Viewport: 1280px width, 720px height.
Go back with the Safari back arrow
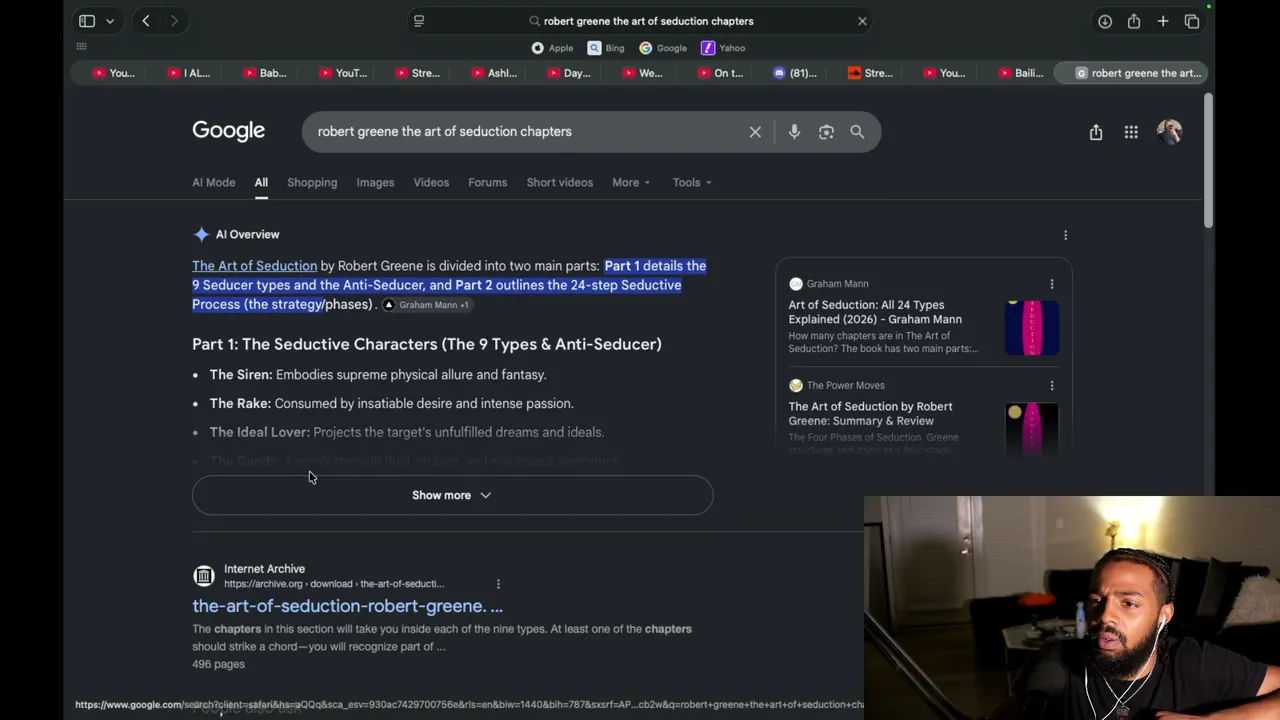coord(146,21)
